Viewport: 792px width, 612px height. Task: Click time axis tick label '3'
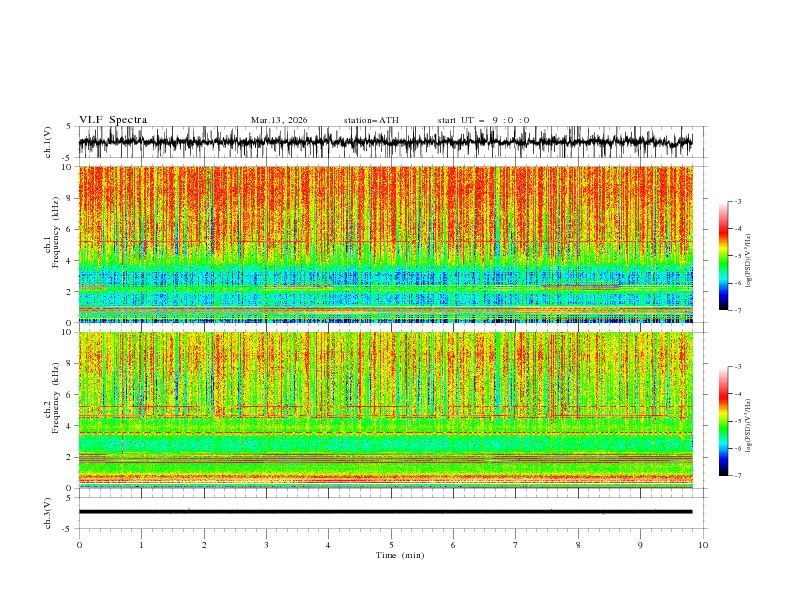266,545
